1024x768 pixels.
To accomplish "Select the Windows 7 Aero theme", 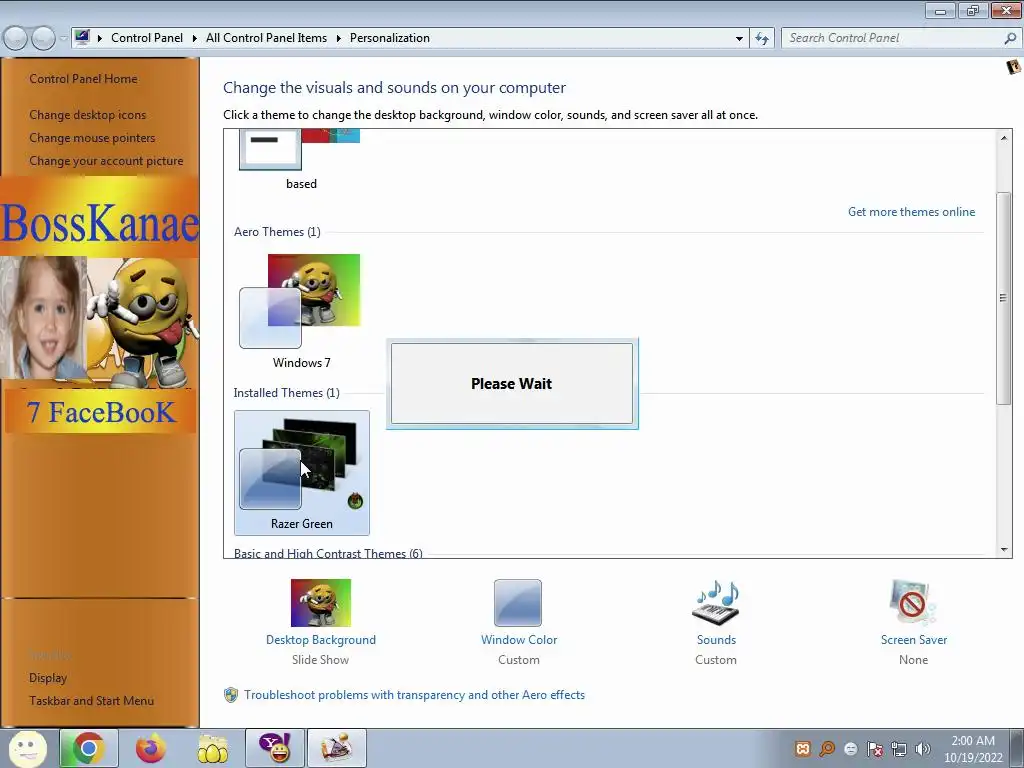I will (301, 312).
